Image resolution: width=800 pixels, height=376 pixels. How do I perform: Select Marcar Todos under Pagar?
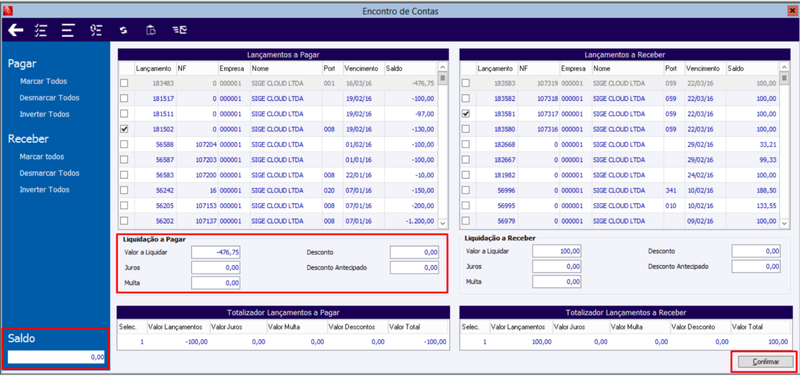coord(43,81)
